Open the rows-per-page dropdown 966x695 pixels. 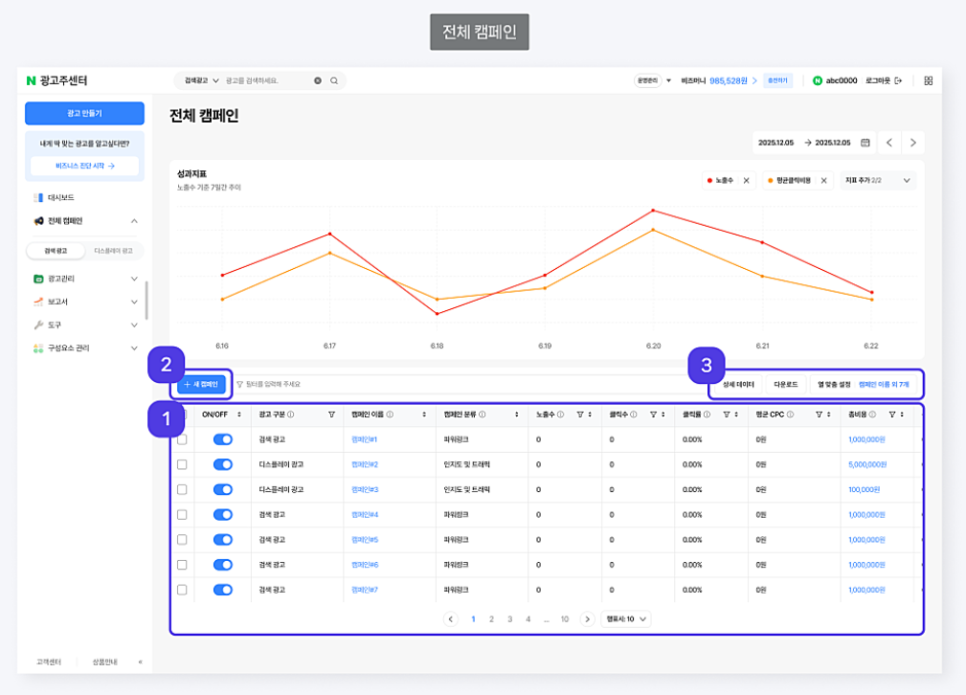pyautogui.click(x=626, y=619)
